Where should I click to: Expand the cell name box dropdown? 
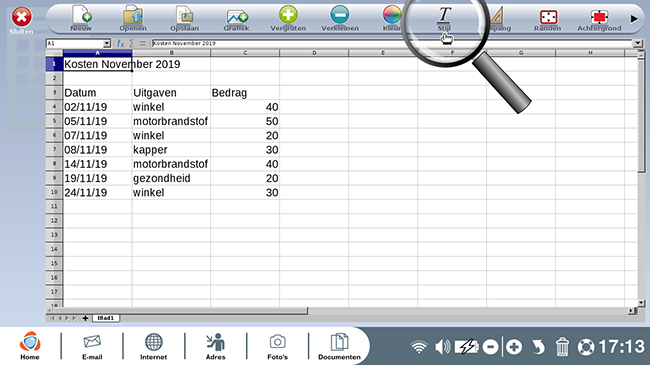pos(107,43)
